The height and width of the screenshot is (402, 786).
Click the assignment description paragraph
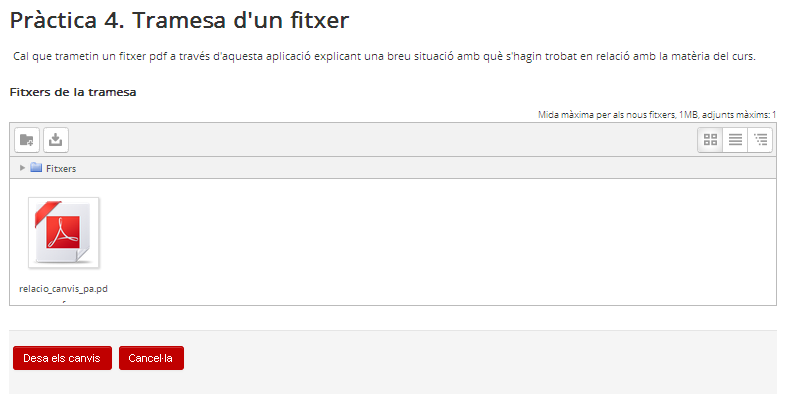click(x=384, y=56)
